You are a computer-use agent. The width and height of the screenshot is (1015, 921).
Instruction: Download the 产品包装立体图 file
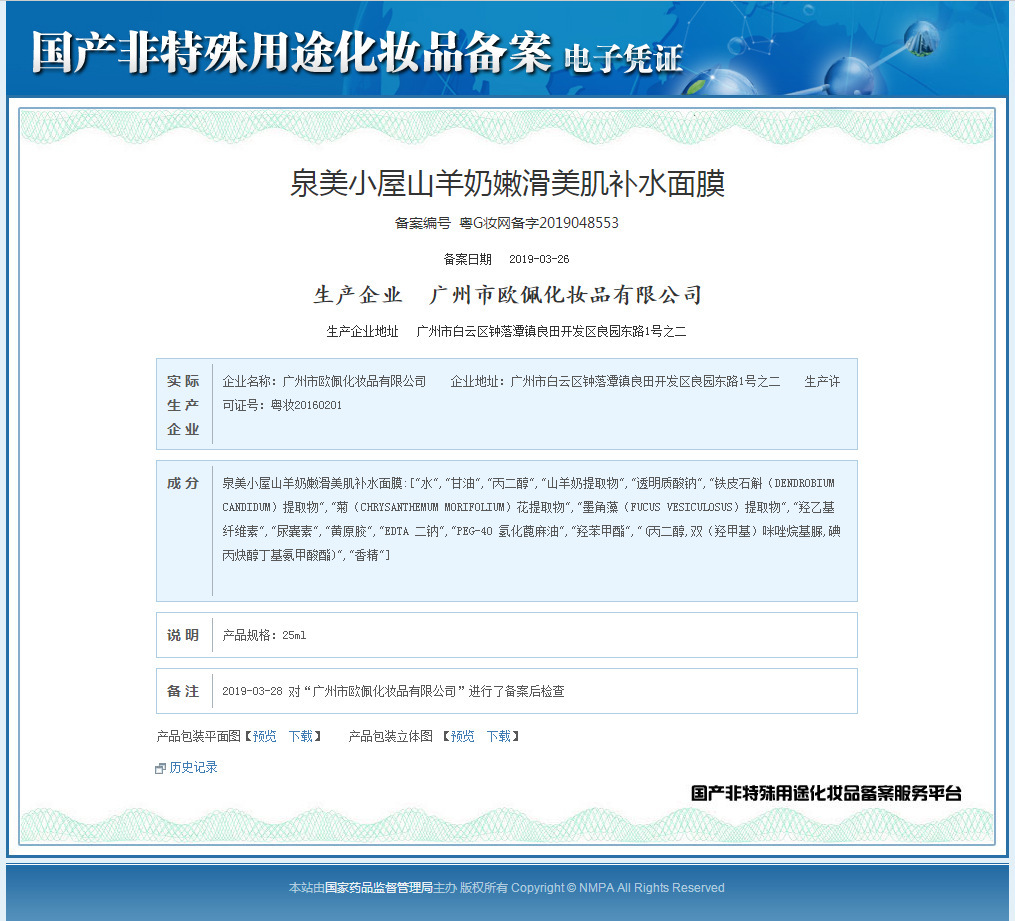pyautogui.click(x=499, y=736)
